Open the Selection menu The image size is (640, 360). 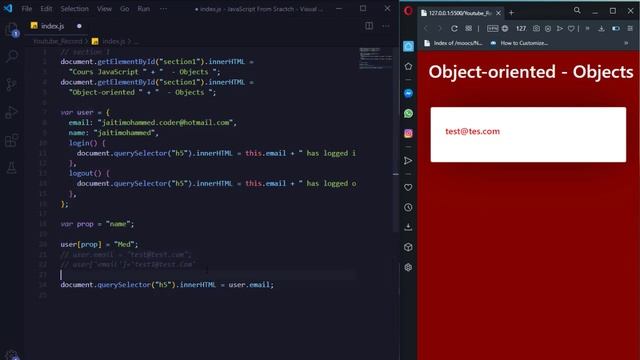(74, 9)
